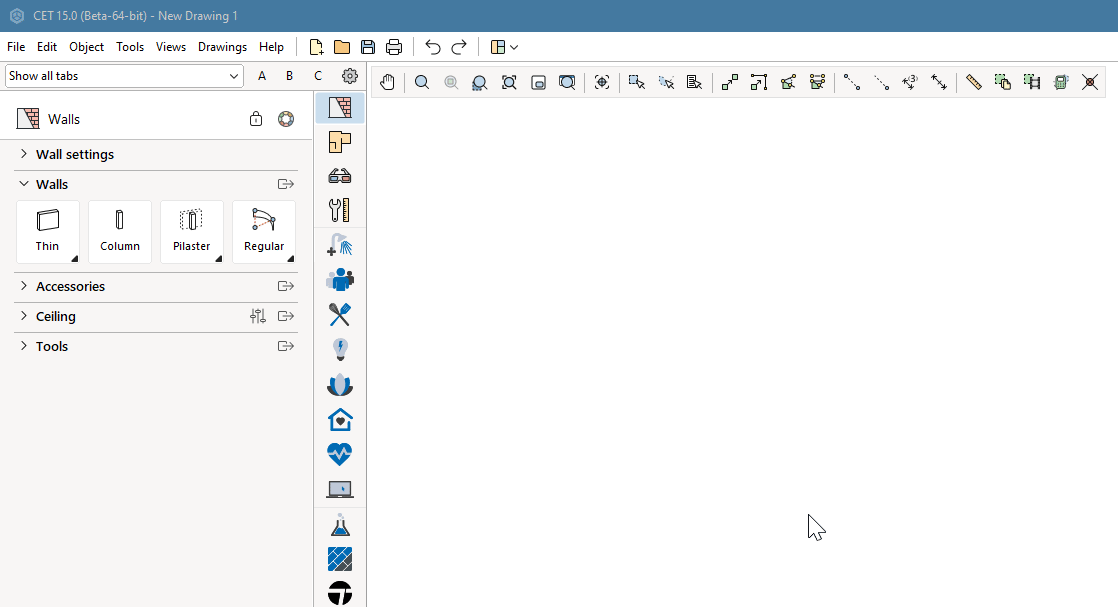Open the Views menu
The width and height of the screenshot is (1118, 607).
click(171, 47)
